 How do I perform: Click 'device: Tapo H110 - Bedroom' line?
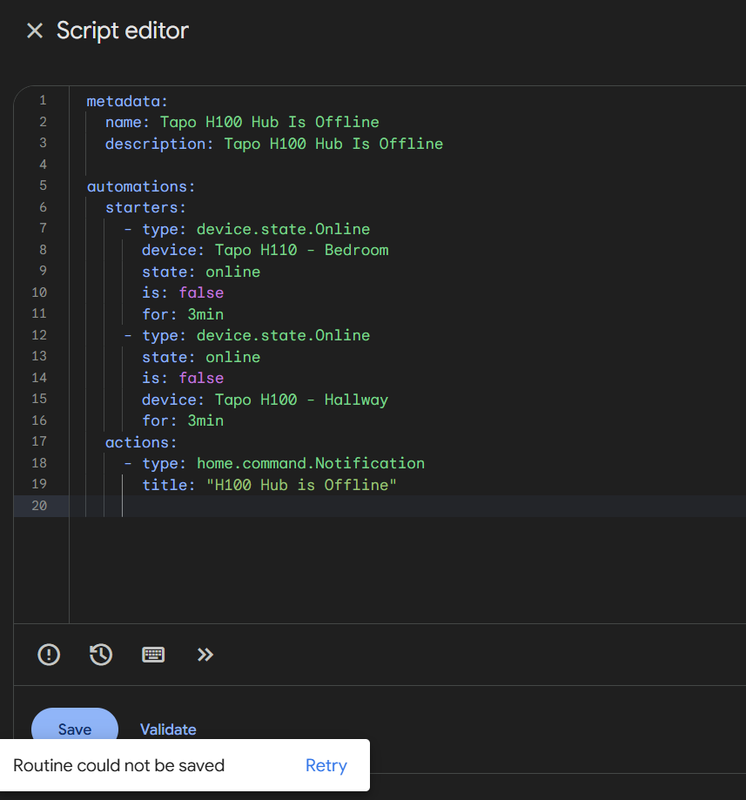pos(265,250)
